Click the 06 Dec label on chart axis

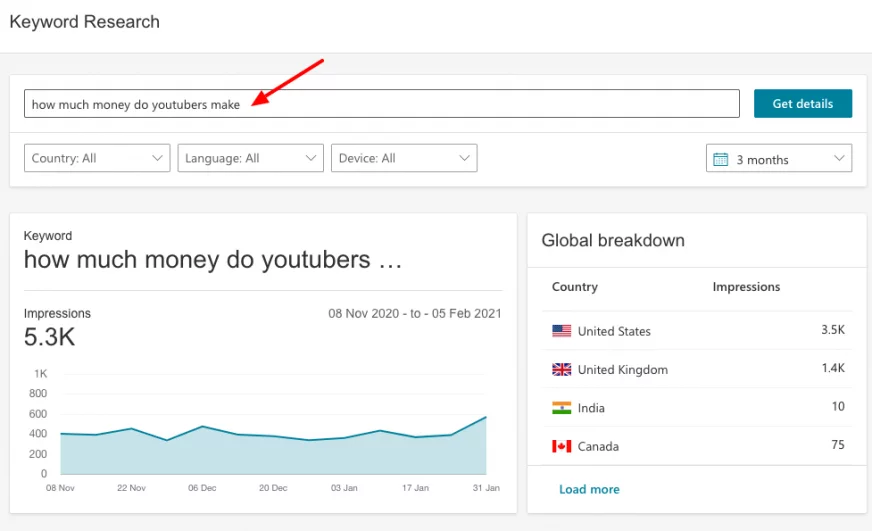(x=202, y=488)
